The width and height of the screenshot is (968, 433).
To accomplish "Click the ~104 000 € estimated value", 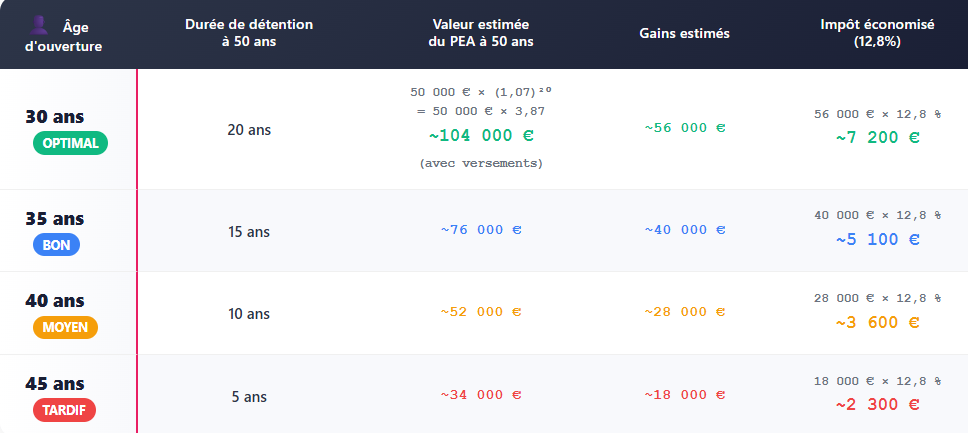I will (x=482, y=136).
